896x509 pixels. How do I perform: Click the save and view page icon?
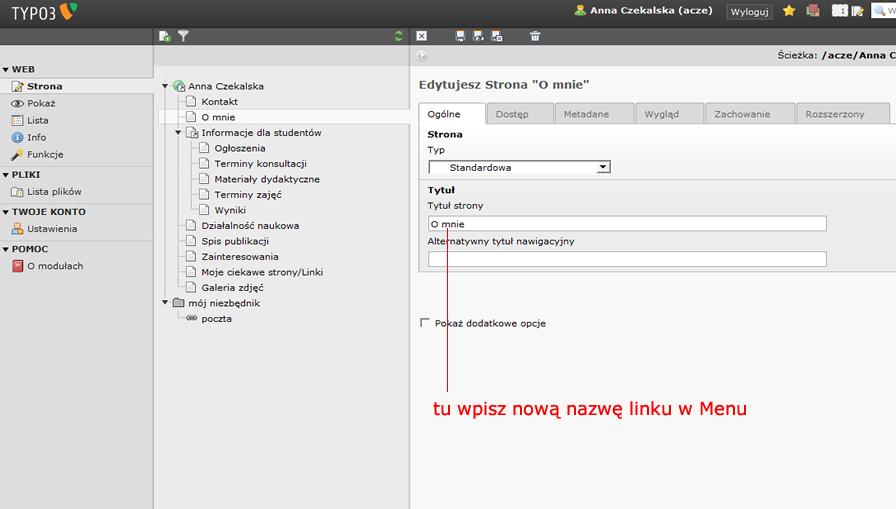tap(478, 37)
